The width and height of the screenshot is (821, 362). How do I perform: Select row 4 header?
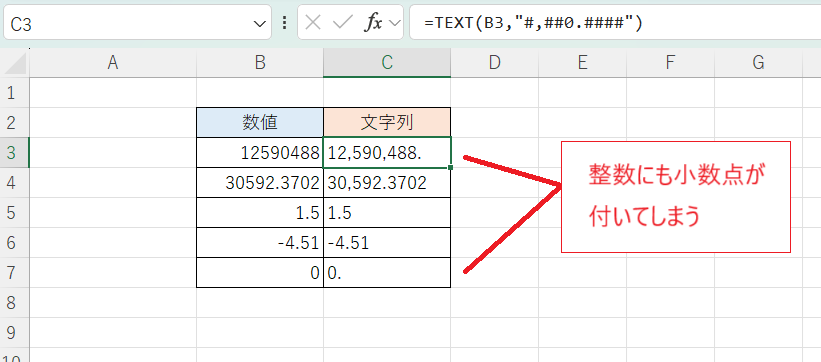click(14, 183)
